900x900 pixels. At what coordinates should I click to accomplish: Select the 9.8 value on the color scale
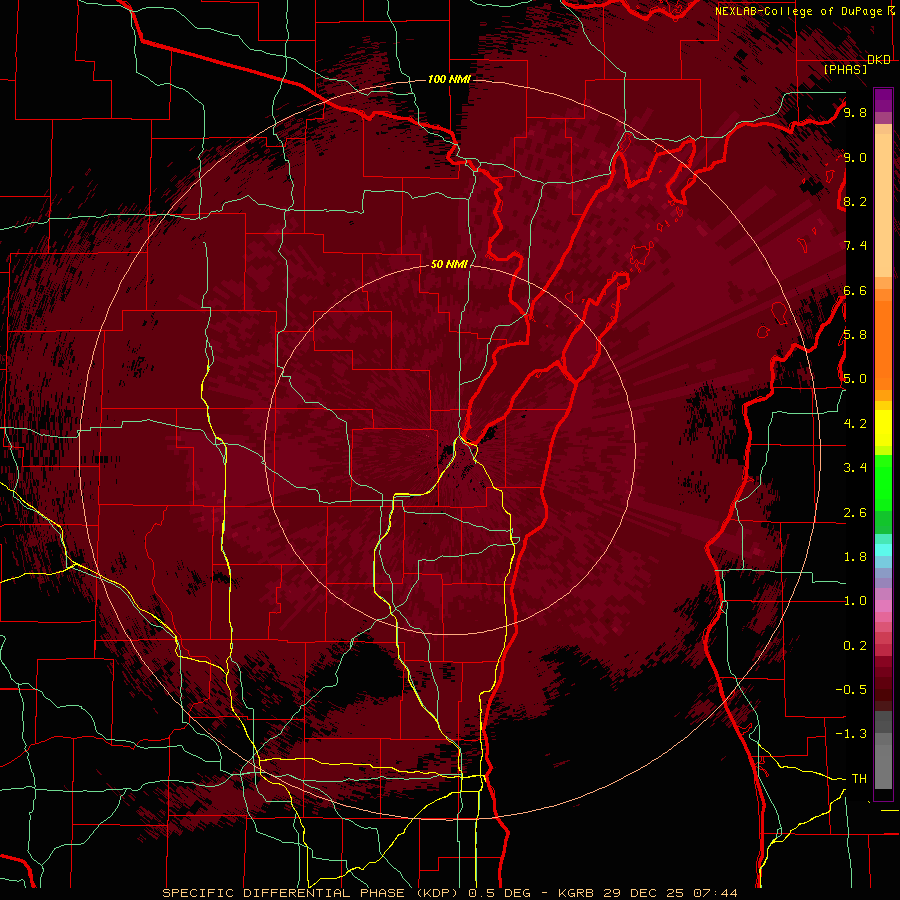click(855, 112)
